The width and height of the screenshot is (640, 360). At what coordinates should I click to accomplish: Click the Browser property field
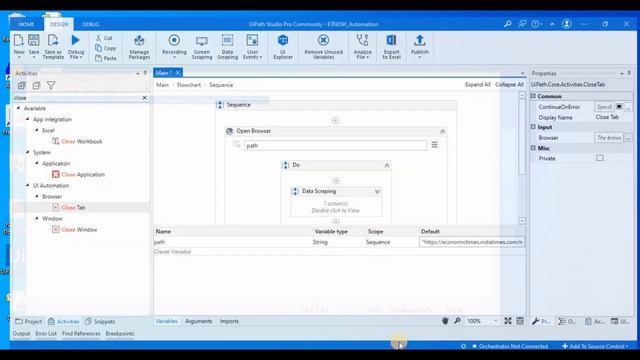609,138
